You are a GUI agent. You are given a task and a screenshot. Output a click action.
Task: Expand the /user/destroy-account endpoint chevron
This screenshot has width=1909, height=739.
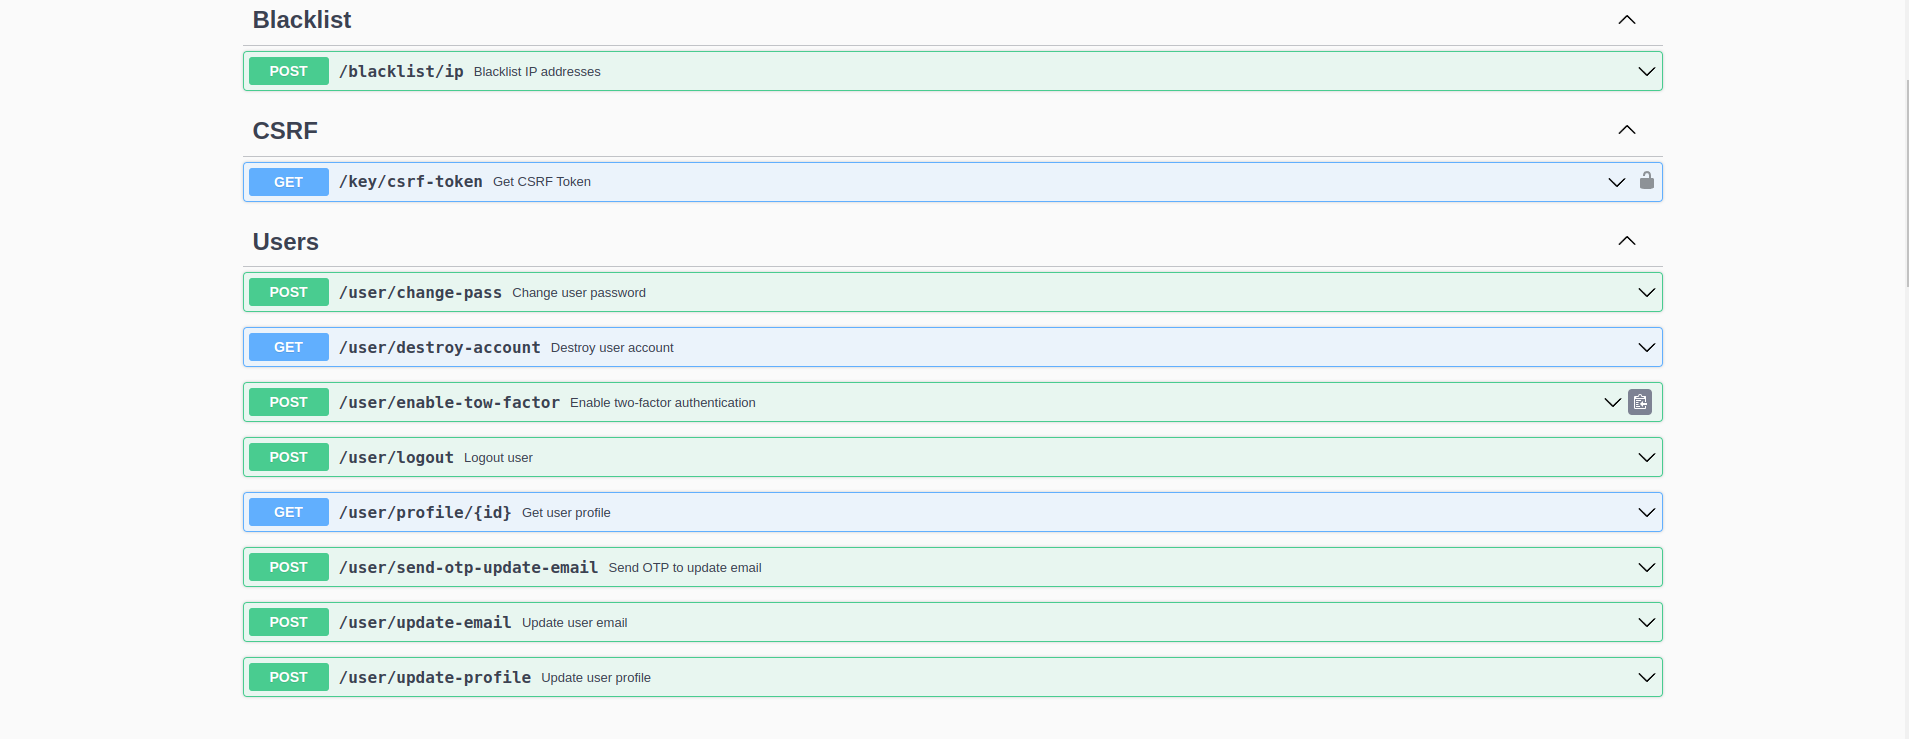pos(1646,347)
